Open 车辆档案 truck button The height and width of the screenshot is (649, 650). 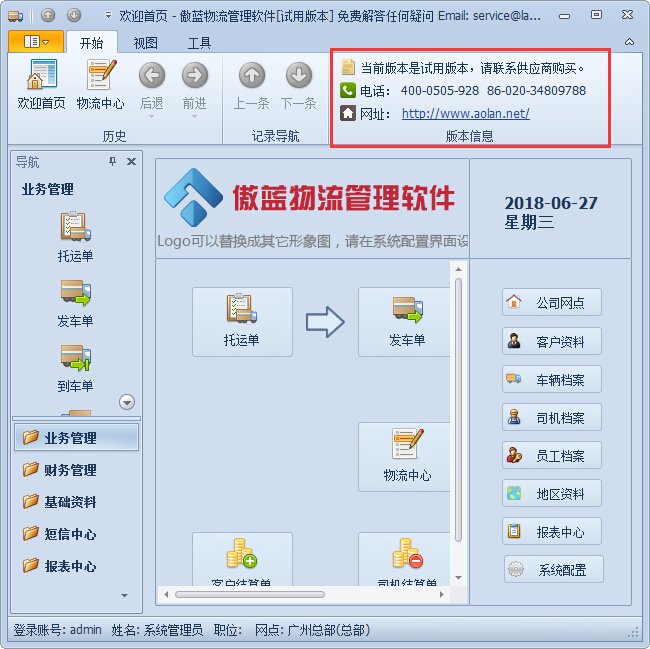(552, 379)
